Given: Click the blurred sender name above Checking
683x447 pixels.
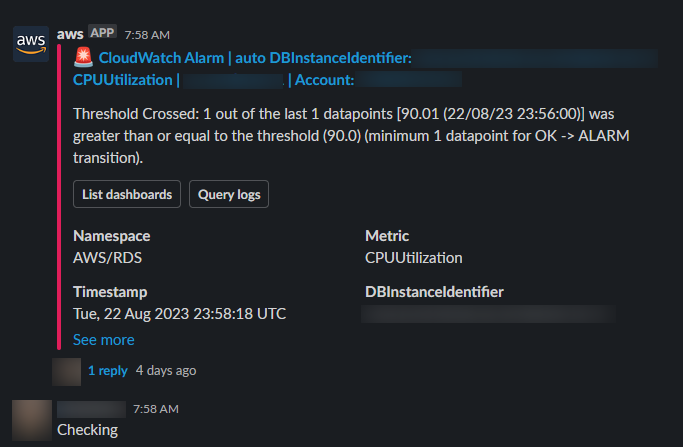Looking at the screenshot, I should click(91, 409).
